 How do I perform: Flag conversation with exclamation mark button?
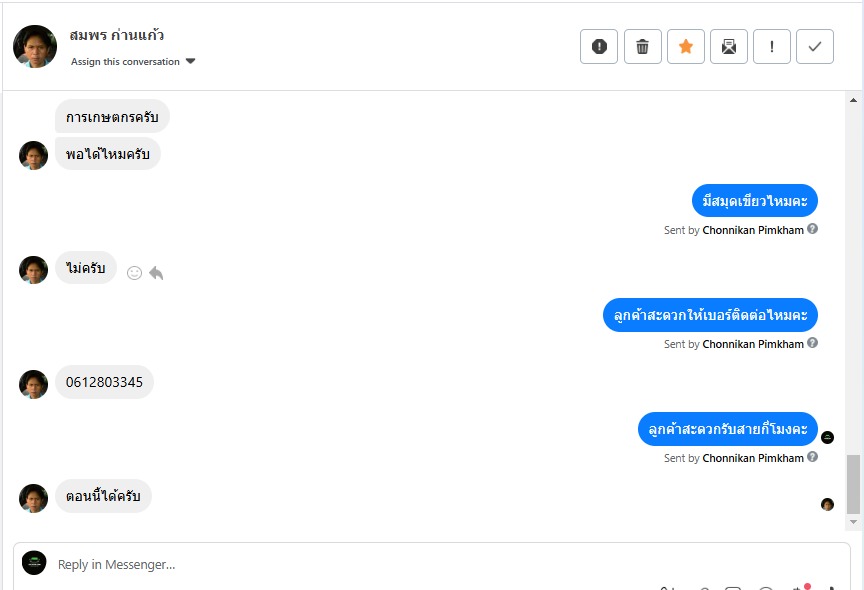(772, 47)
